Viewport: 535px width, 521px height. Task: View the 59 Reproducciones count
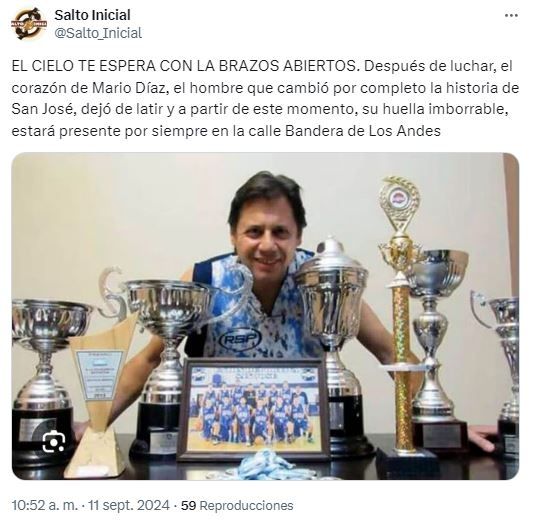237,505
